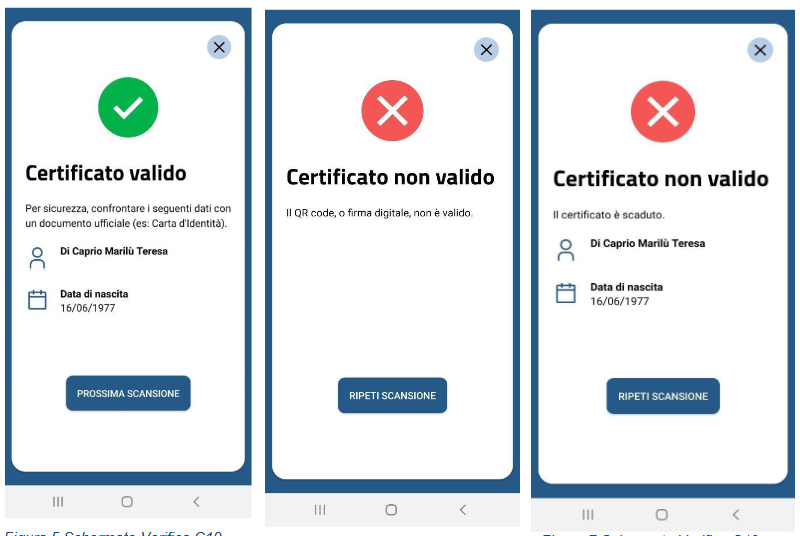Close the invalid QR code screen
The width and height of the screenshot is (800, 536).
coord(486,49)
